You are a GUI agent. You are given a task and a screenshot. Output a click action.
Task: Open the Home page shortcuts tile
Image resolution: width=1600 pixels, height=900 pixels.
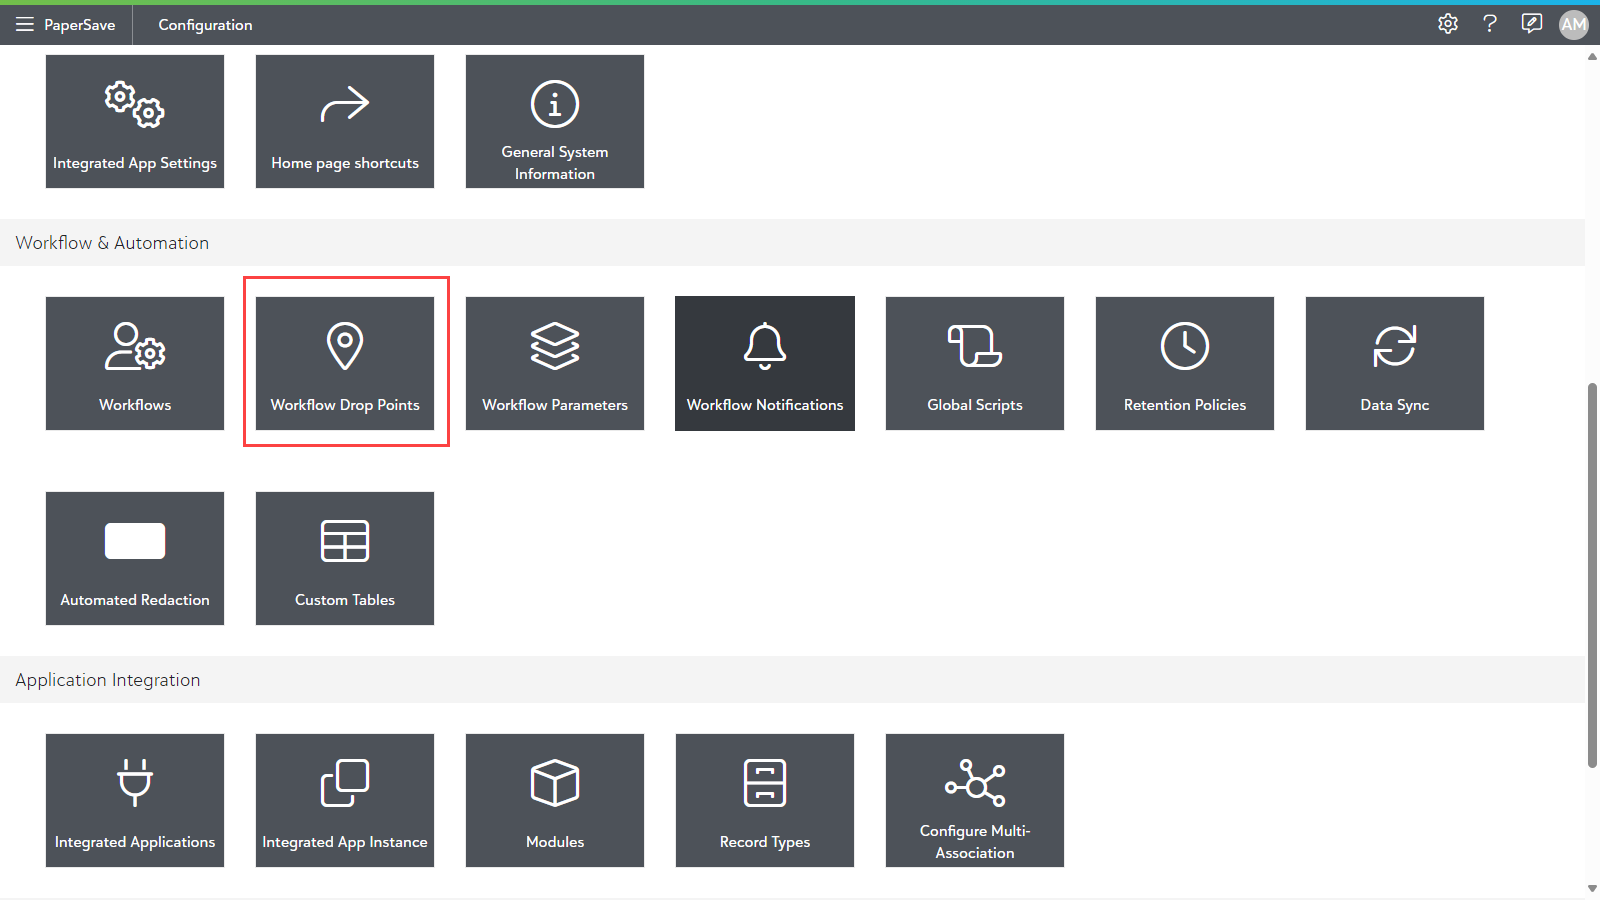(345, 121)
